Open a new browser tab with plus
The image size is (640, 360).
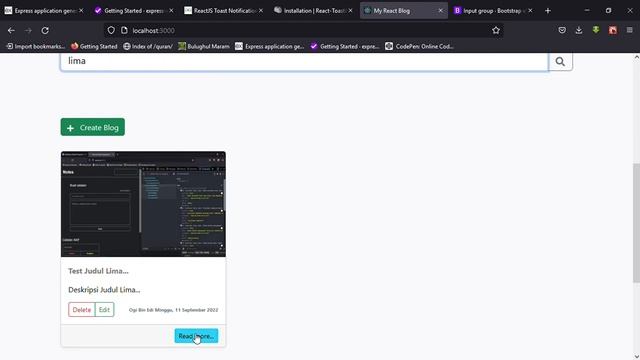click(548, 11)
